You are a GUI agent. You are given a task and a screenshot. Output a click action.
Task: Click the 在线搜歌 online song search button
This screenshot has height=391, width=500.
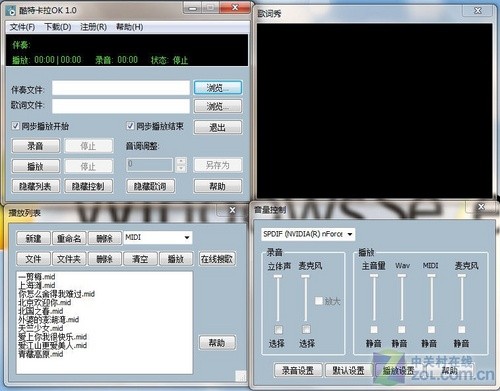[x=217, y=259]
